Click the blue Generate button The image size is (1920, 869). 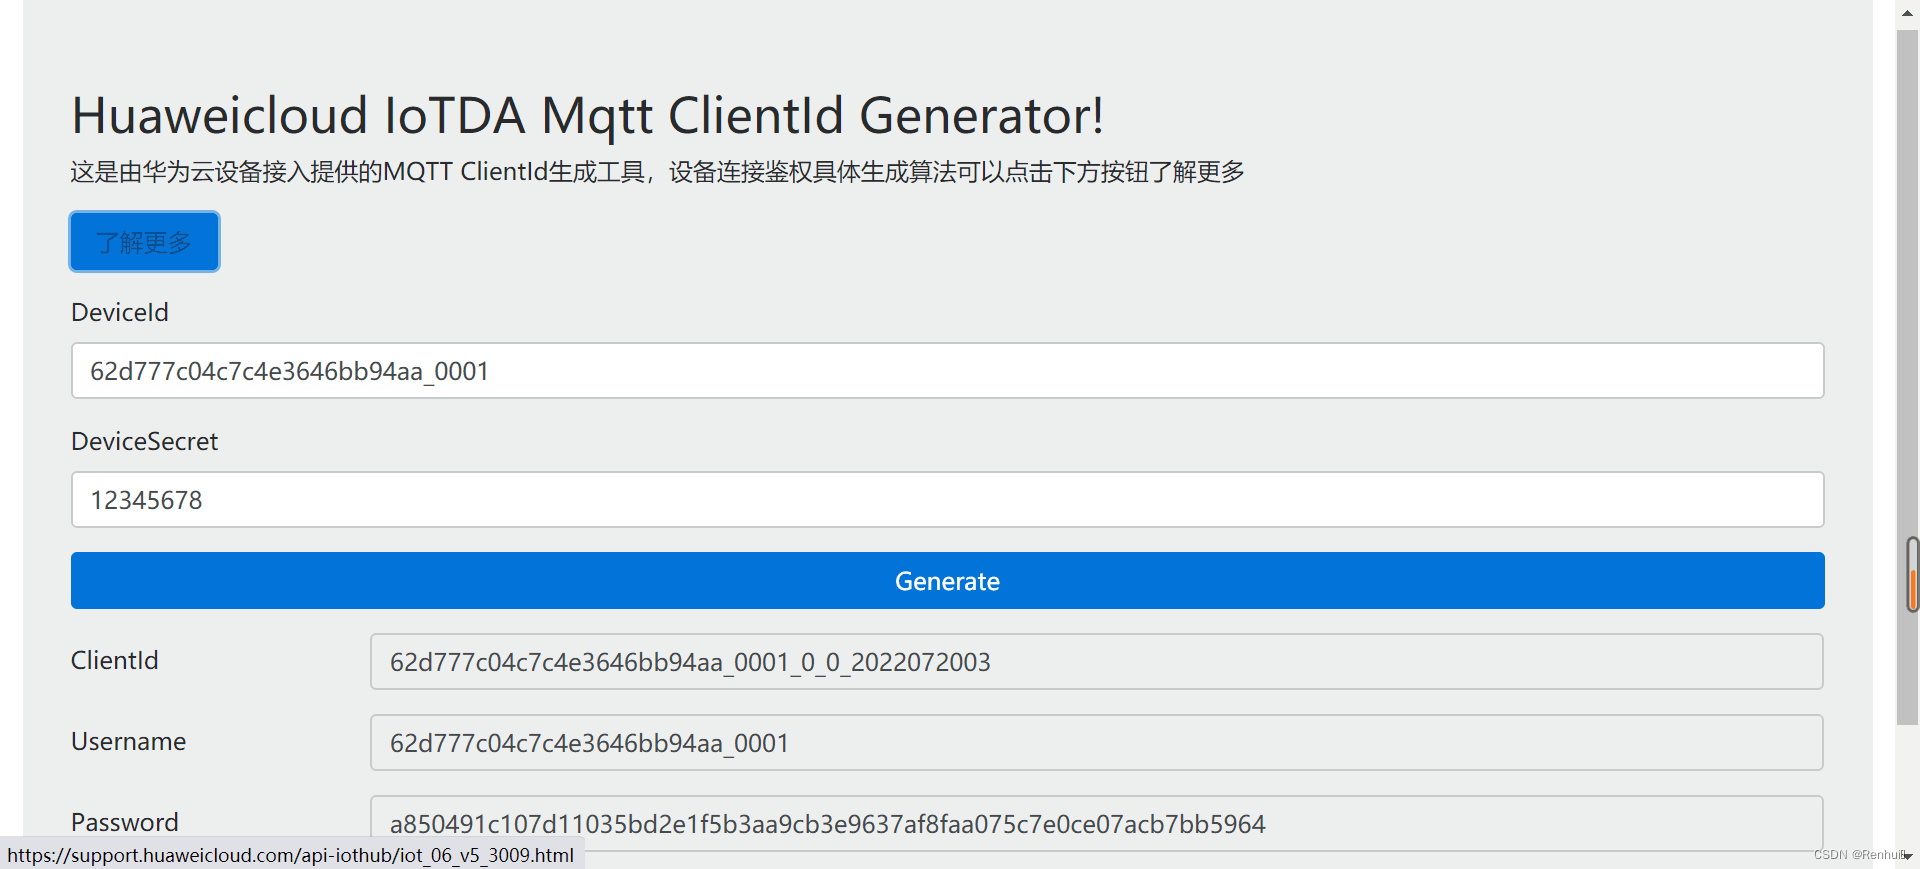click(x=947, y=581)
